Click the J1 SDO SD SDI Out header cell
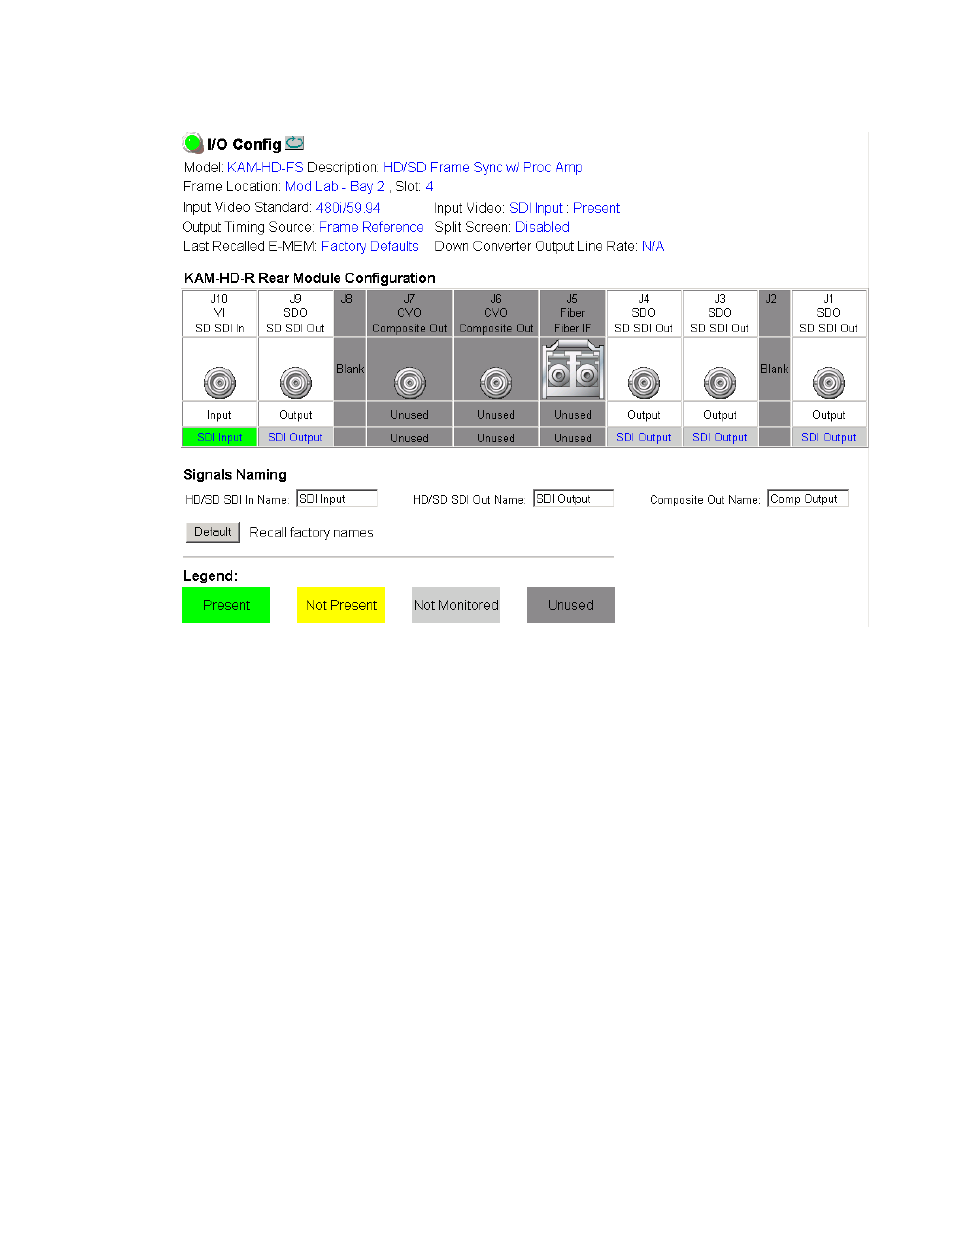Screen dimensions: 954x1235 click(x=829, y=313)
